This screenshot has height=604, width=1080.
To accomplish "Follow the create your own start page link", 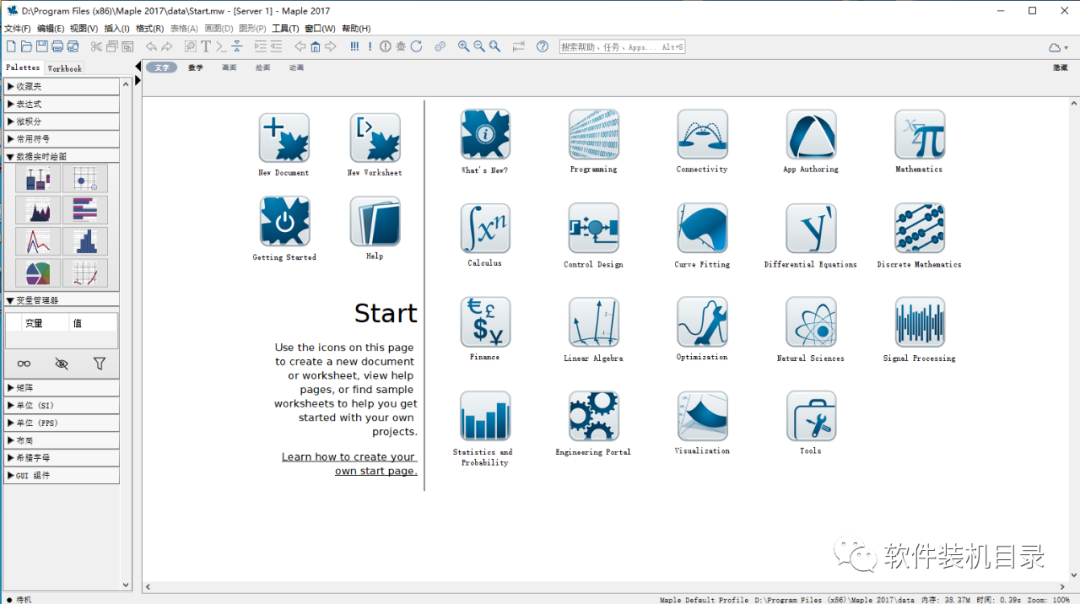I will (x=349, y=464).
